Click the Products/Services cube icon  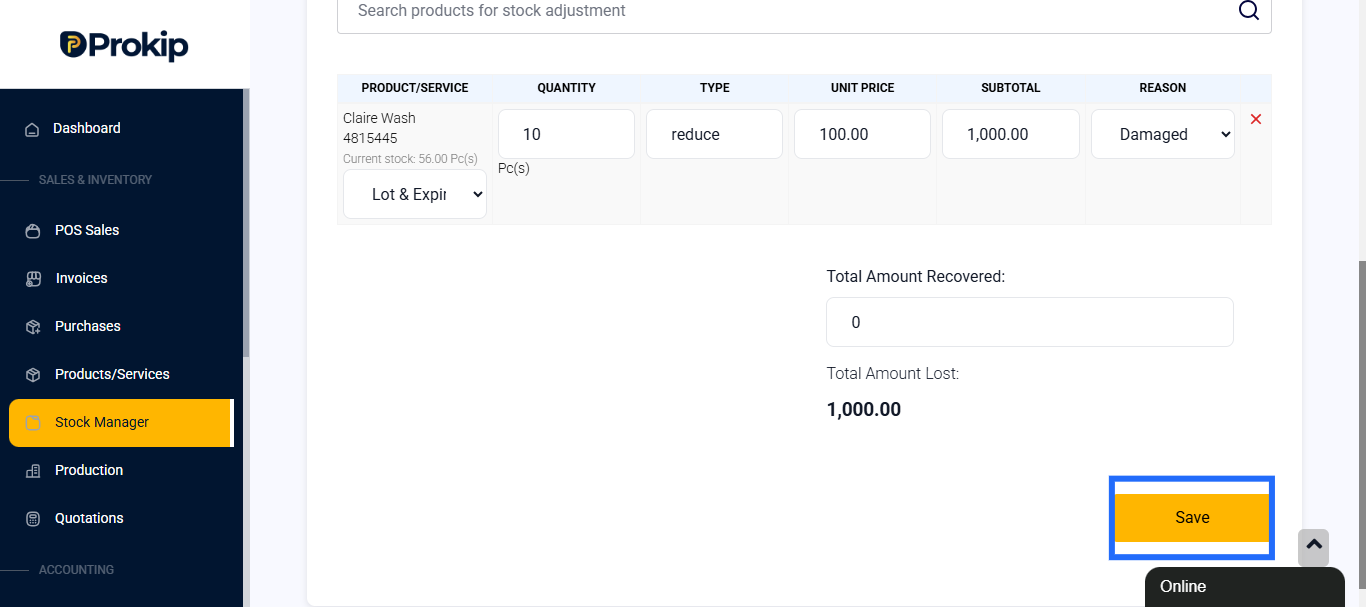(x=33, y=375)
